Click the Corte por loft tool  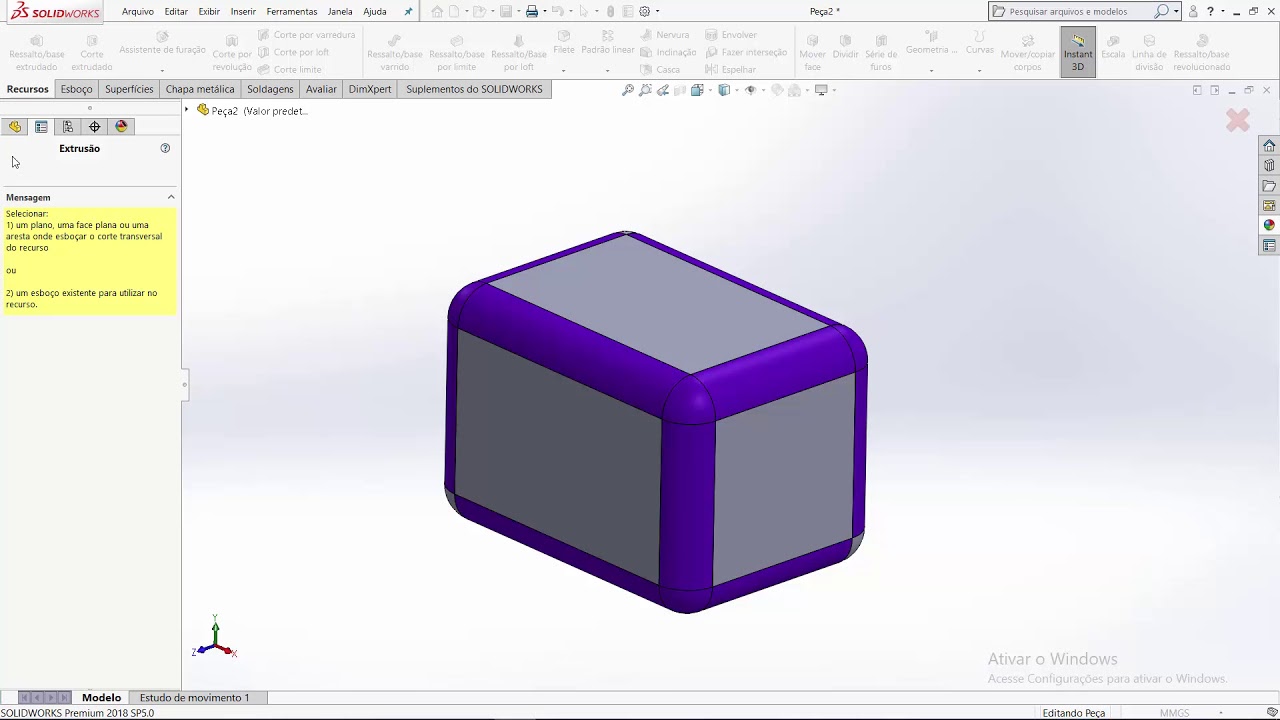click(x=293, y=52)
